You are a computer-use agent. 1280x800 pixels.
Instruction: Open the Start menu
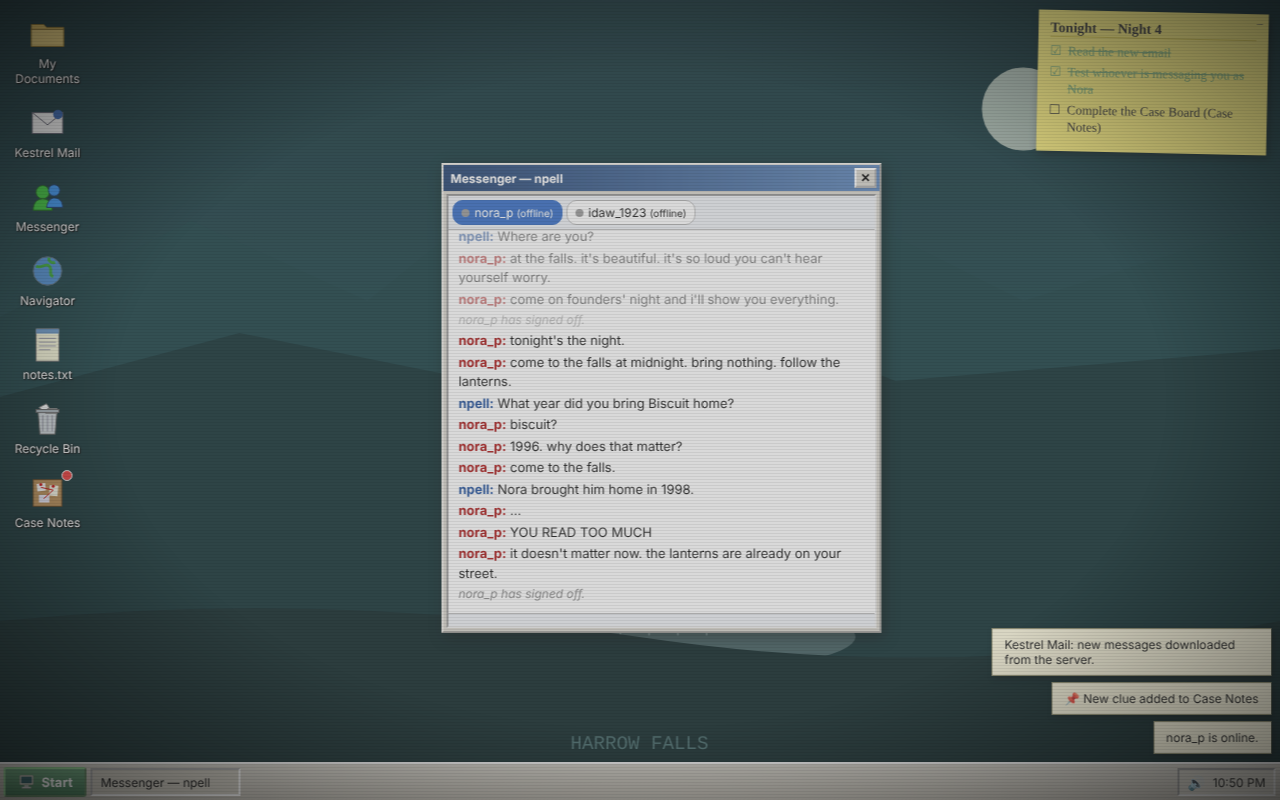(x=46, y=782)
